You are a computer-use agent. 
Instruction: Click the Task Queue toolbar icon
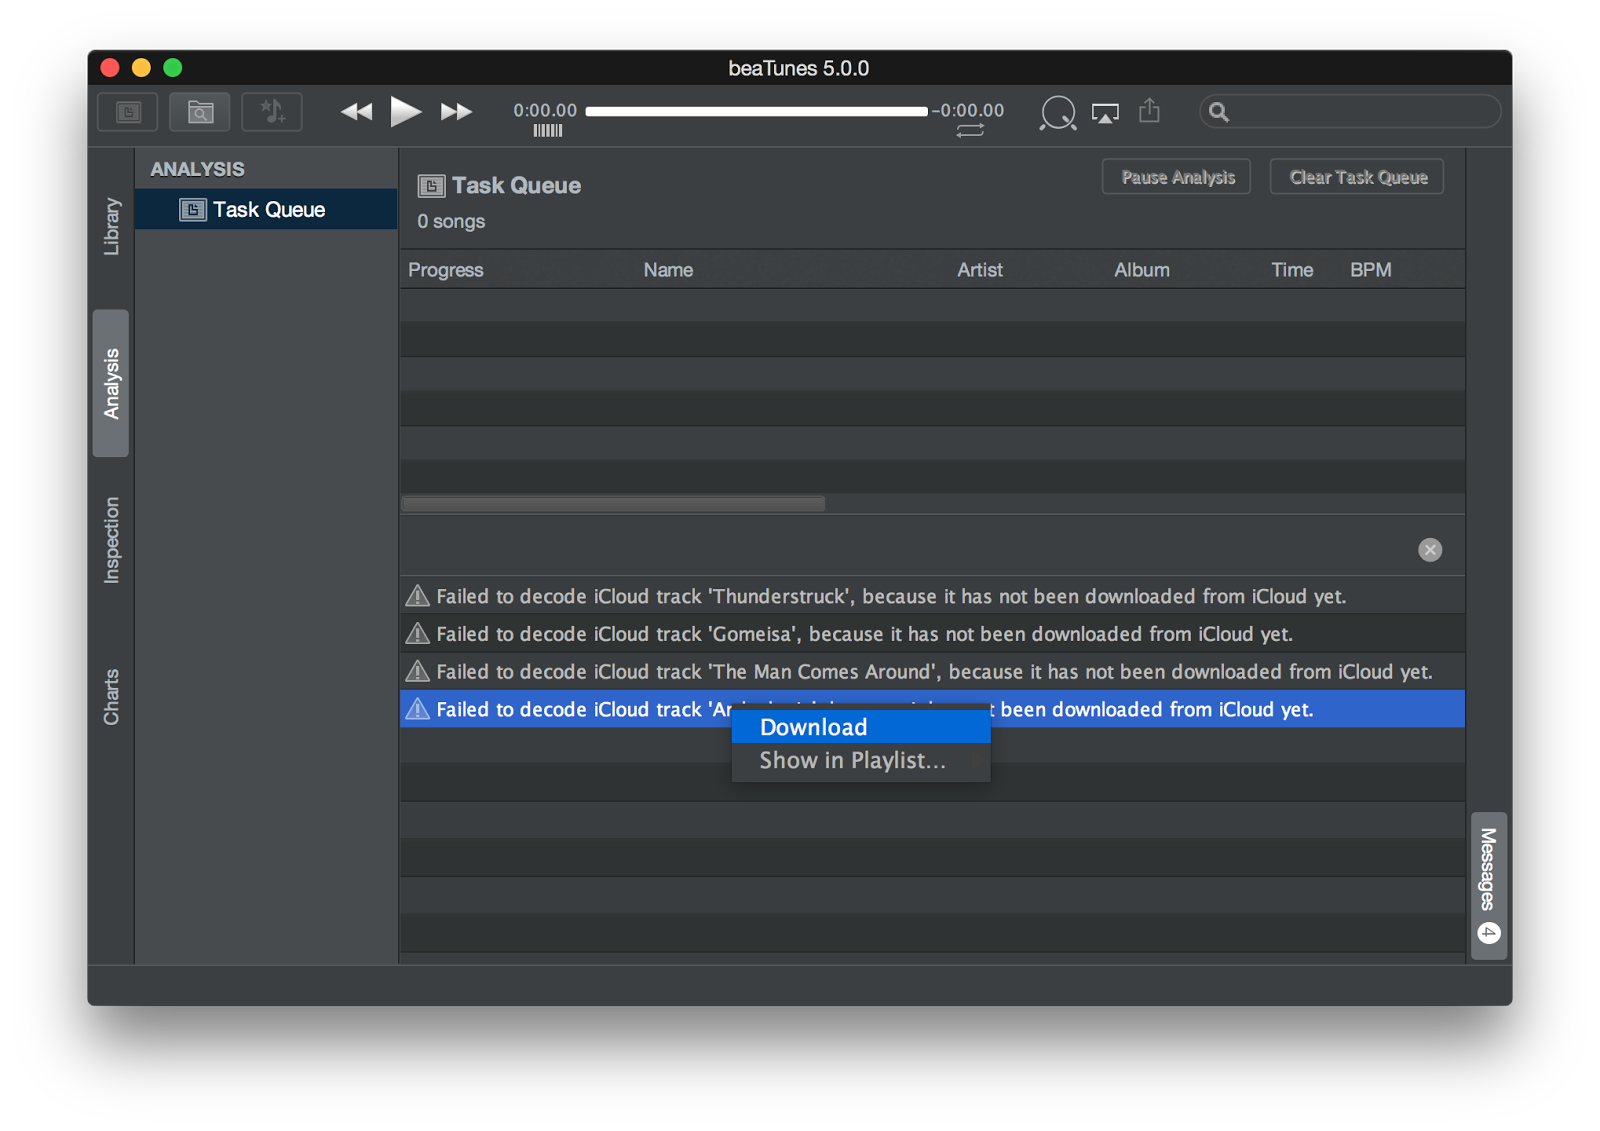(x=128, y=112)
